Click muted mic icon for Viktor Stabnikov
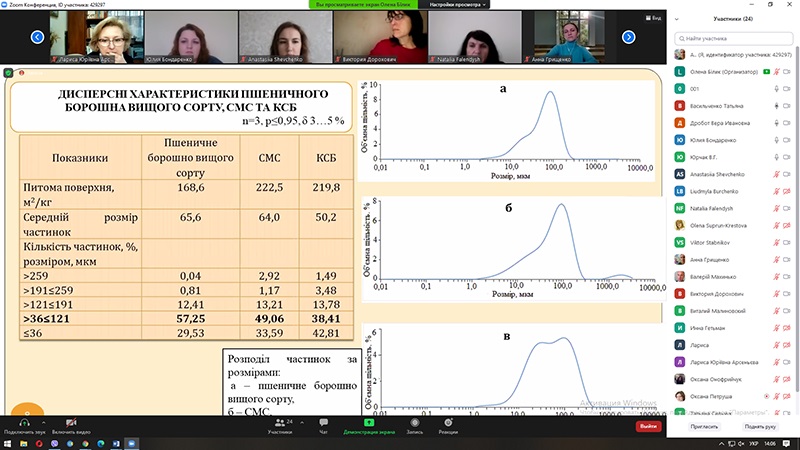Viewport: 800px width, 450px height. coord(777,243)
